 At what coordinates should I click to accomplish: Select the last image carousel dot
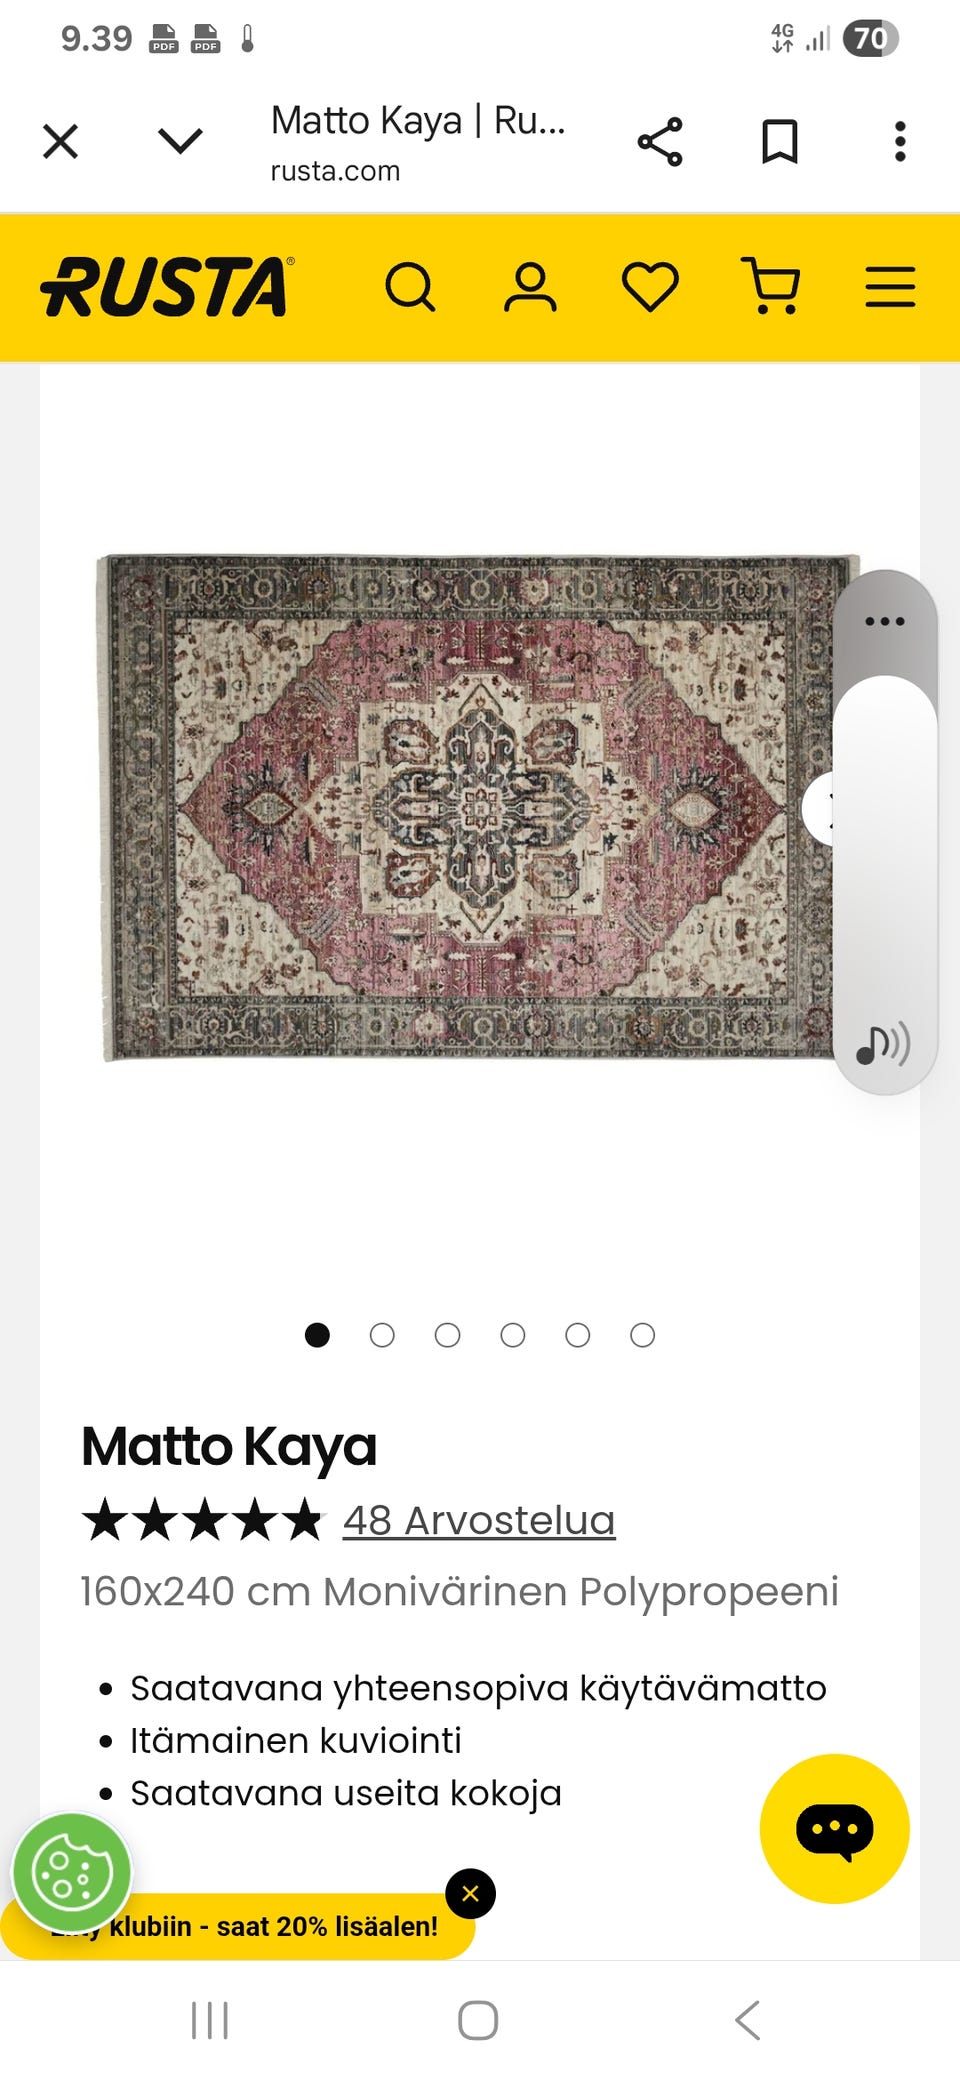(x=643, y=1335)
